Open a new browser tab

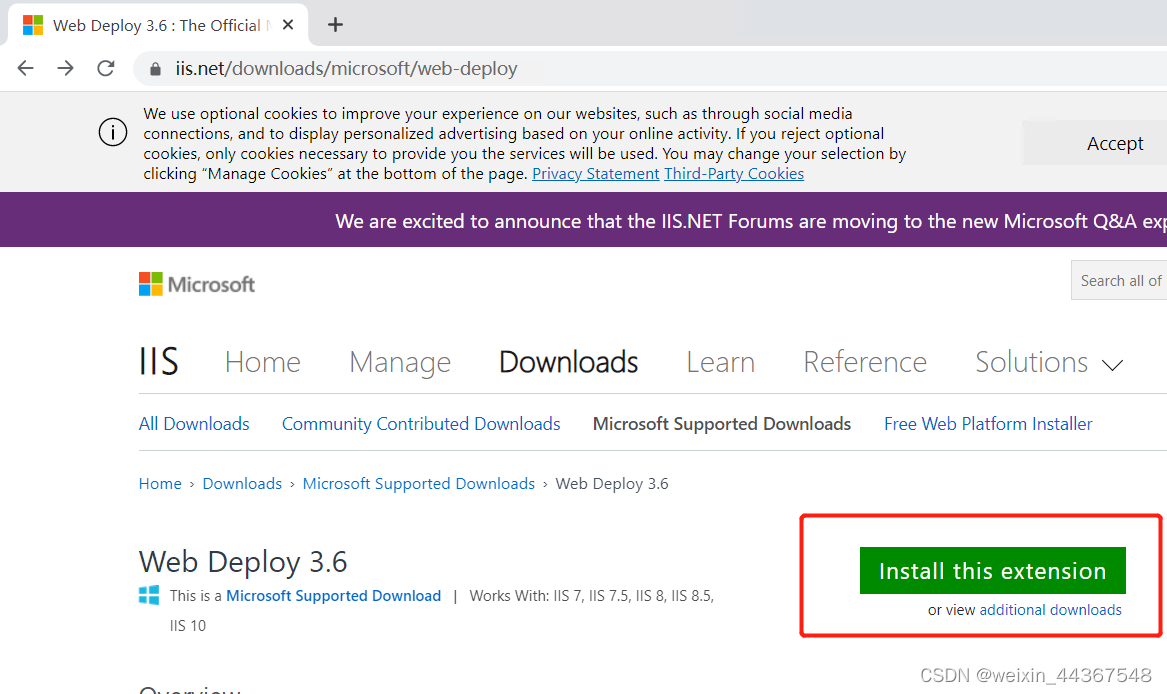click(336, 25)
